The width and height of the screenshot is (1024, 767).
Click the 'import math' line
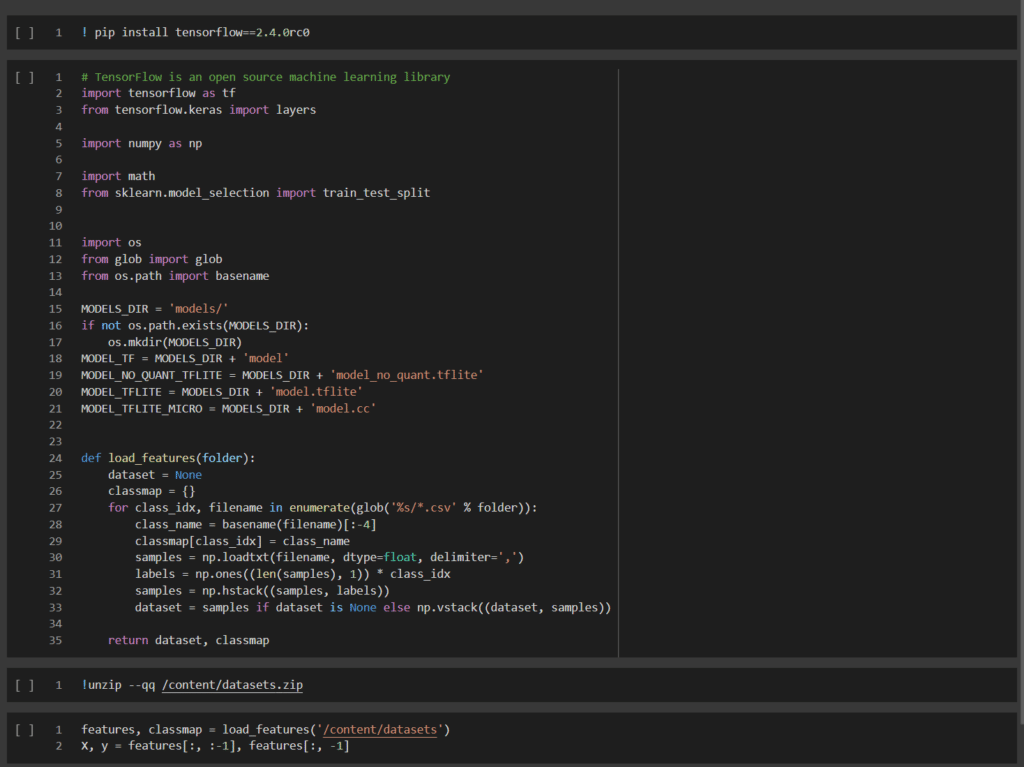click(x=118, y=176)
